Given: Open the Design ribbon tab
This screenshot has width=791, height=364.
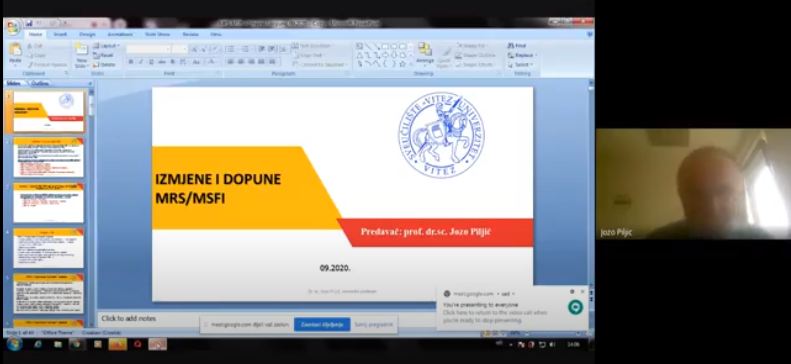Looking at the screenshot, I should [x=87, y=34].
